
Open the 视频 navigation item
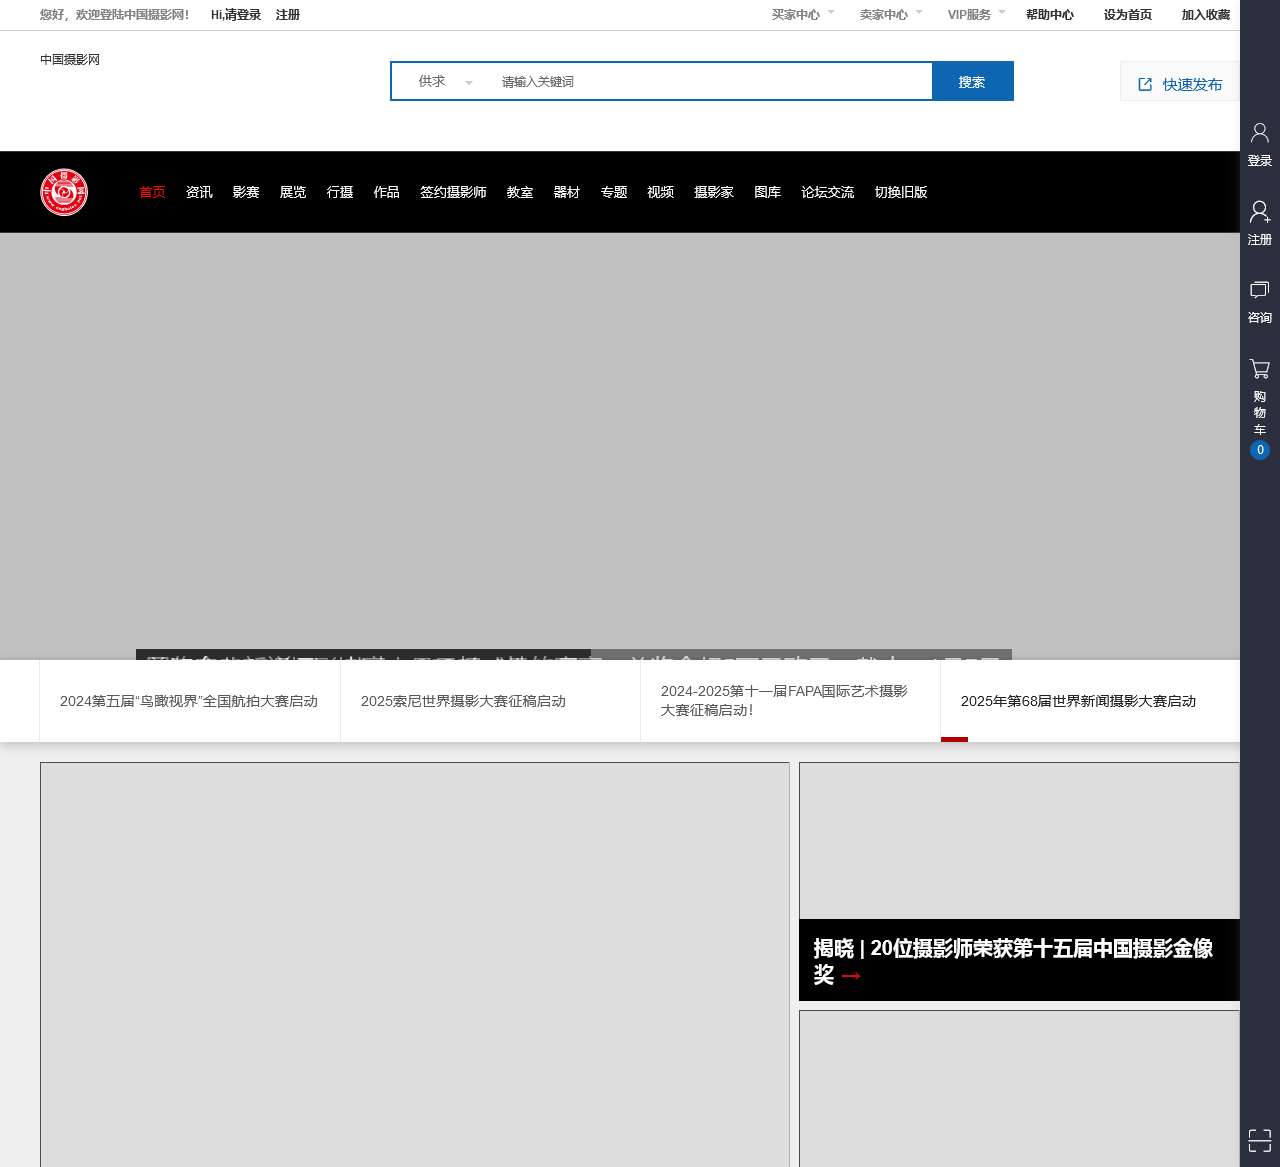click(661, 192)
